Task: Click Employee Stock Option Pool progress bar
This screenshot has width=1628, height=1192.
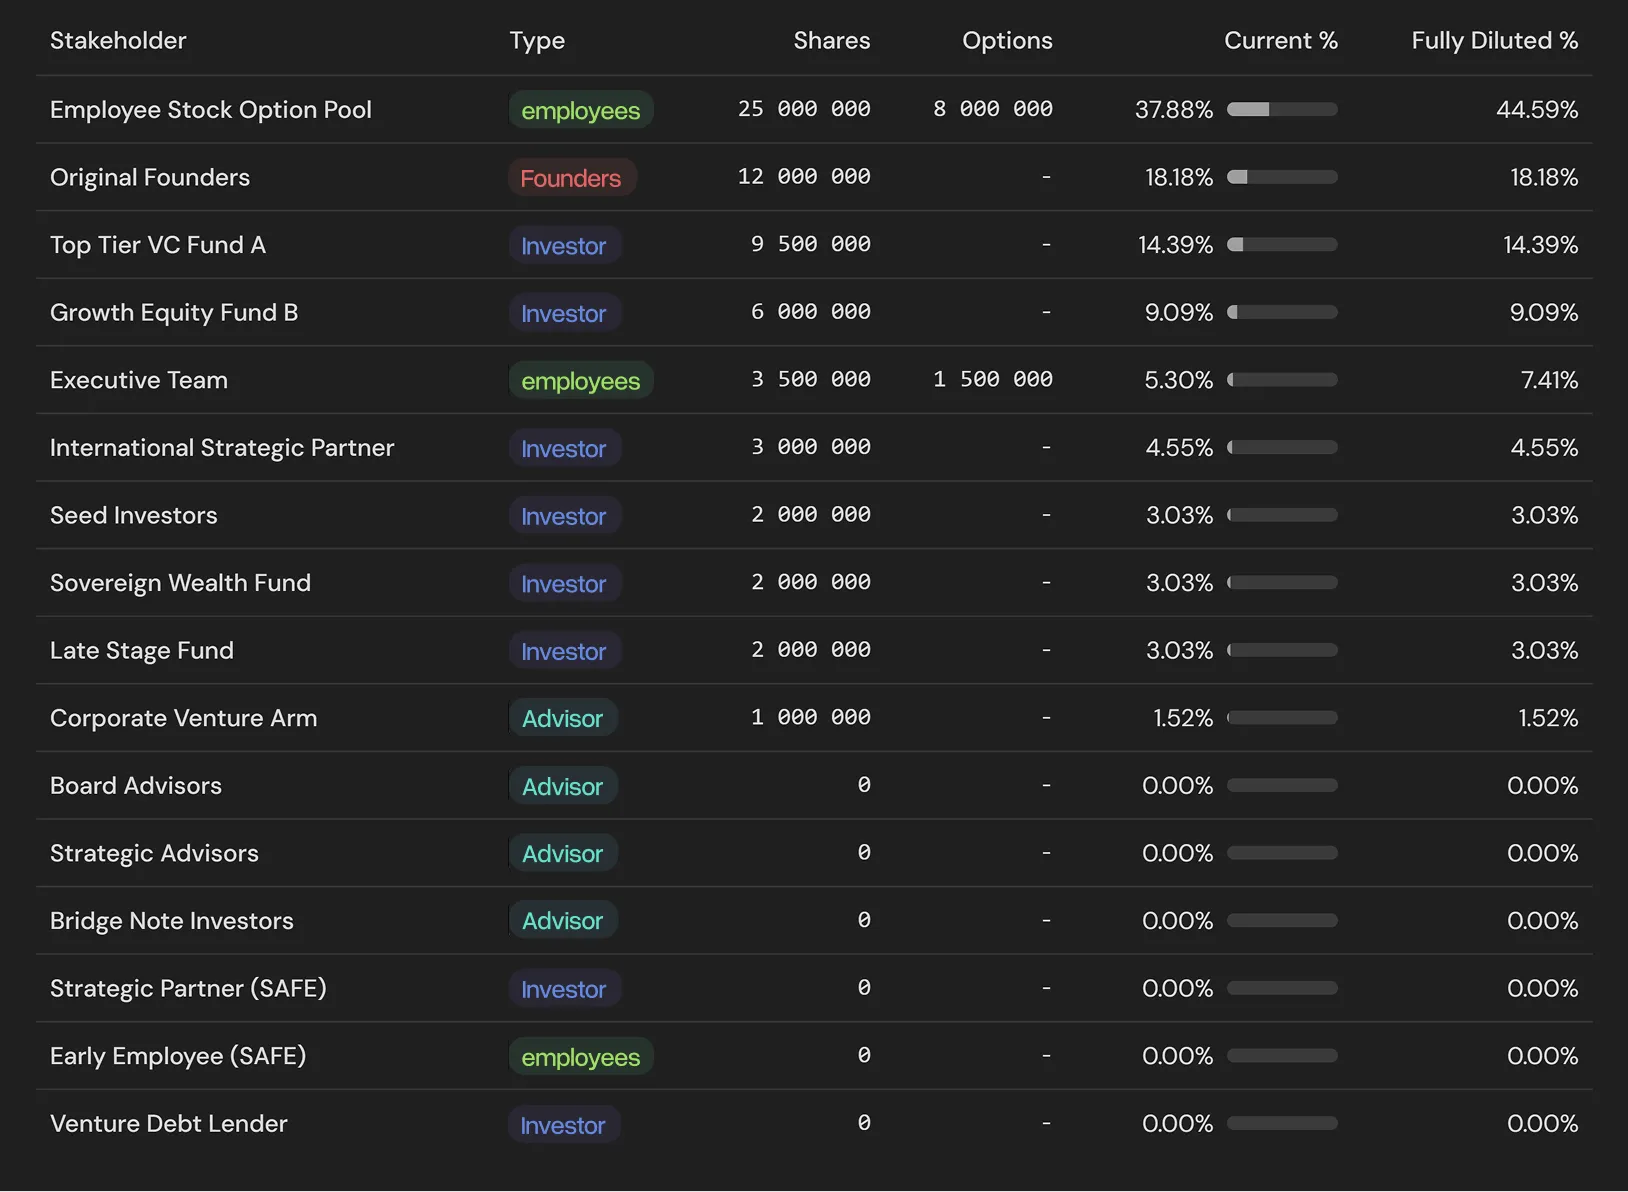Action: (1282, 110)
